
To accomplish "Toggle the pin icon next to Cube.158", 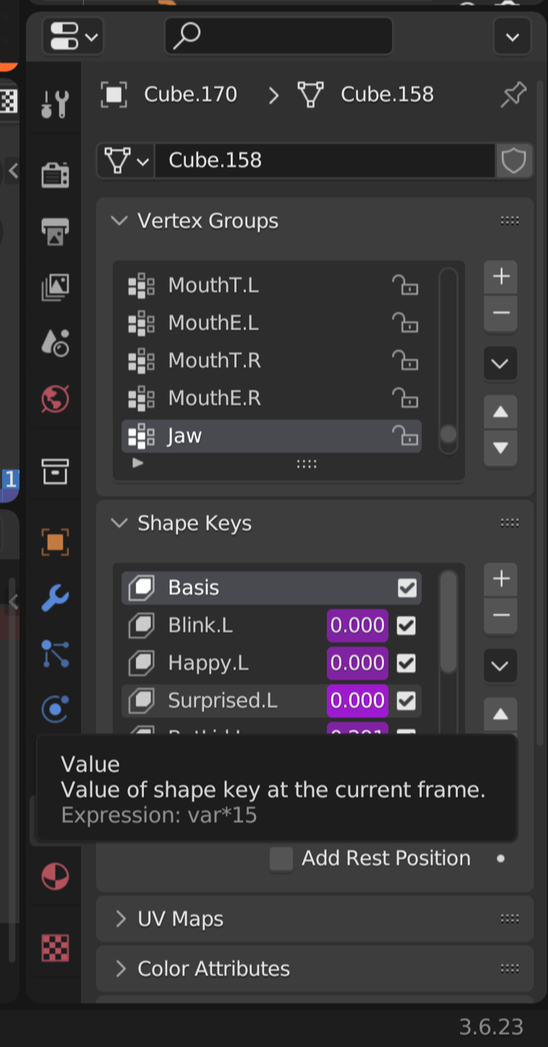I will pos(513,95).
